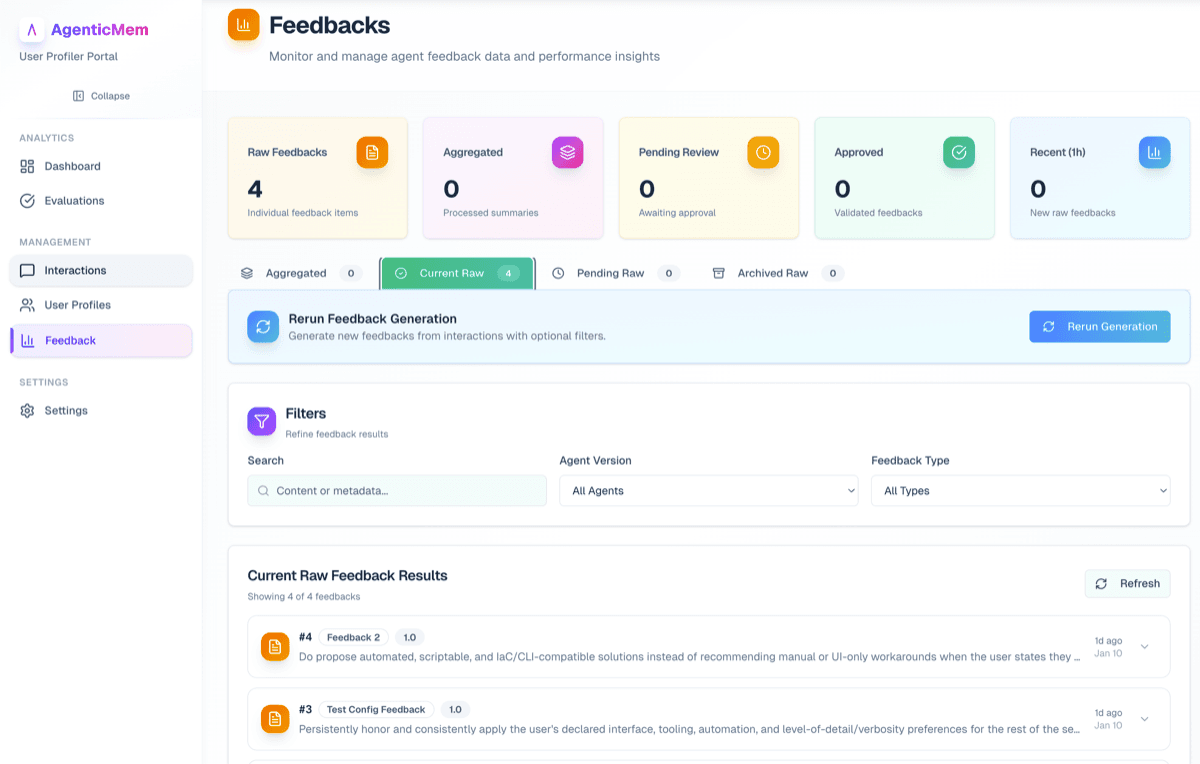Expand feedback #4 details chevron
This screenshot has width=1200, height=764.
click(x=1145, y=646)
